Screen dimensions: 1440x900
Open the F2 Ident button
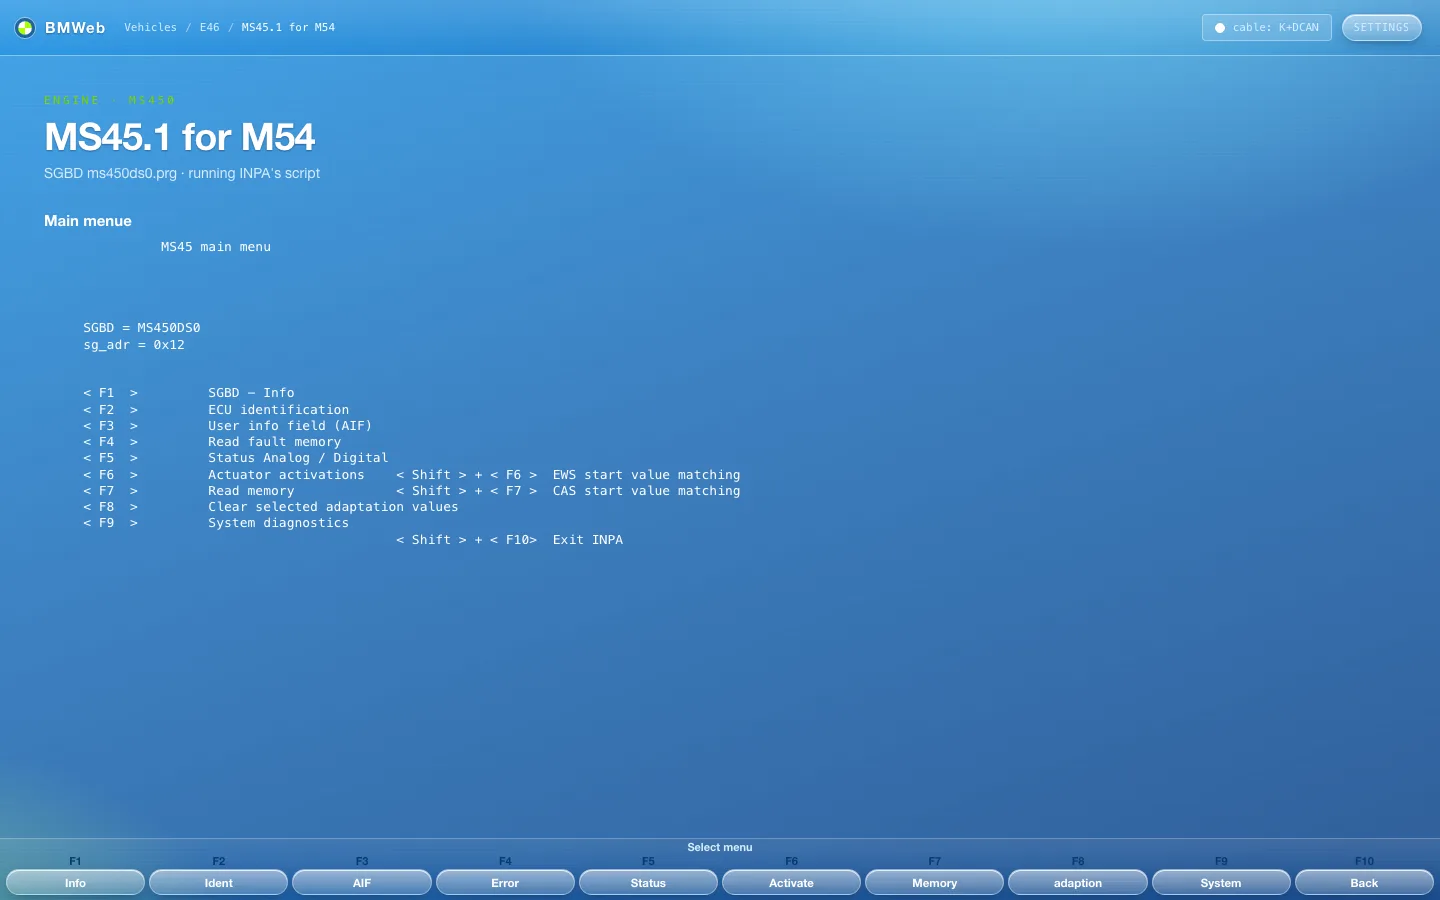pyautogui.click(x=218, y=882)
